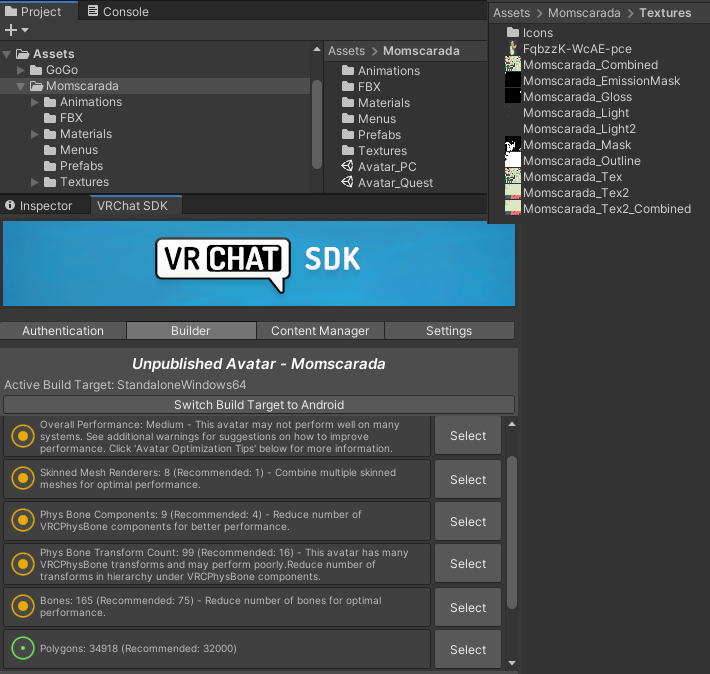Image resolution: width=710 pixels, height=674 pixels.
Task: Select the Avatar_Quest scene icon
Action: (x=347, y=182)
